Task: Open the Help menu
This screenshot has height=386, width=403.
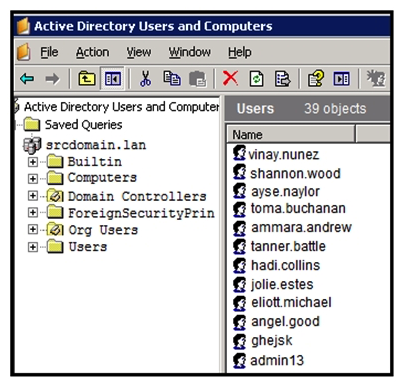Action: 240,52
